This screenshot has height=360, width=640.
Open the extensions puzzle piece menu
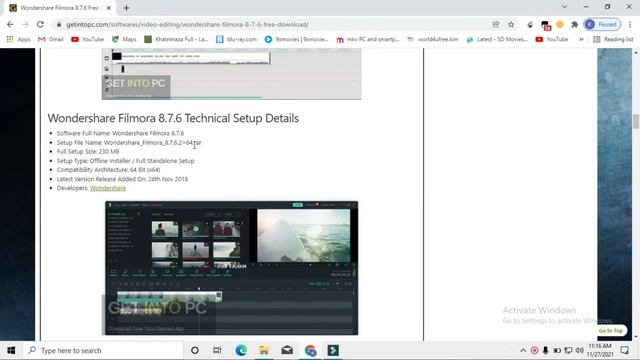point(575,24)
